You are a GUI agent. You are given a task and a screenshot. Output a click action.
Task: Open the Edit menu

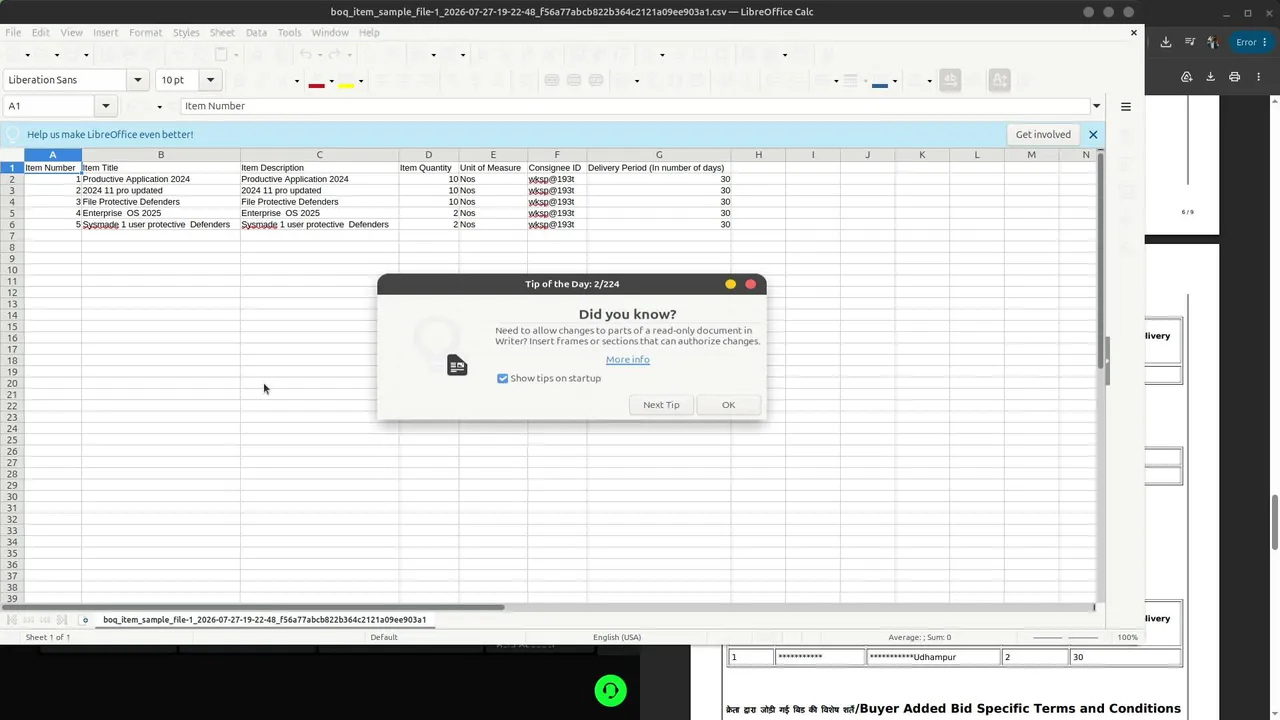40,33
